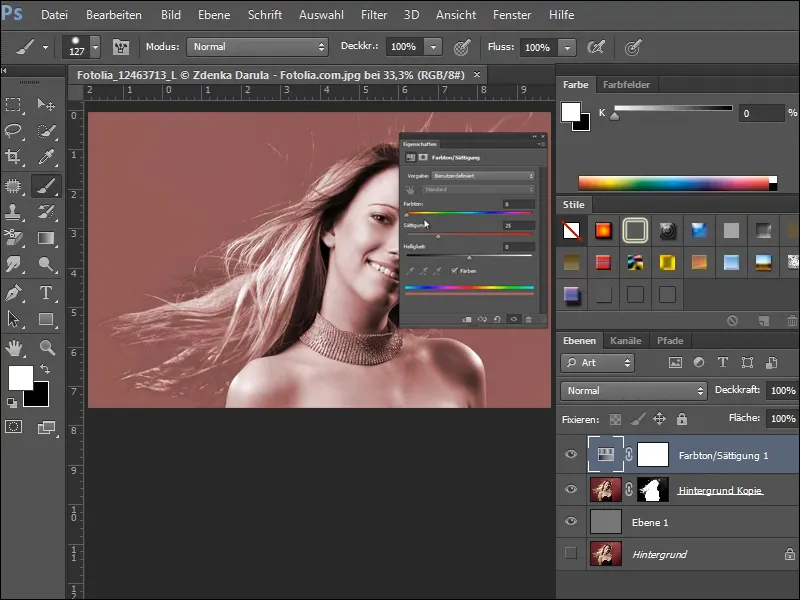This screenshot has height=600, width=800.
Task: Open the Fluss flow slider arrow
Action: click(x=567, y=47)
